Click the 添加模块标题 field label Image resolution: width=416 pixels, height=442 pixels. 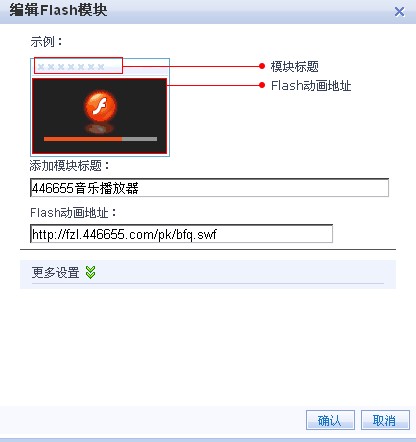(69, 165)
